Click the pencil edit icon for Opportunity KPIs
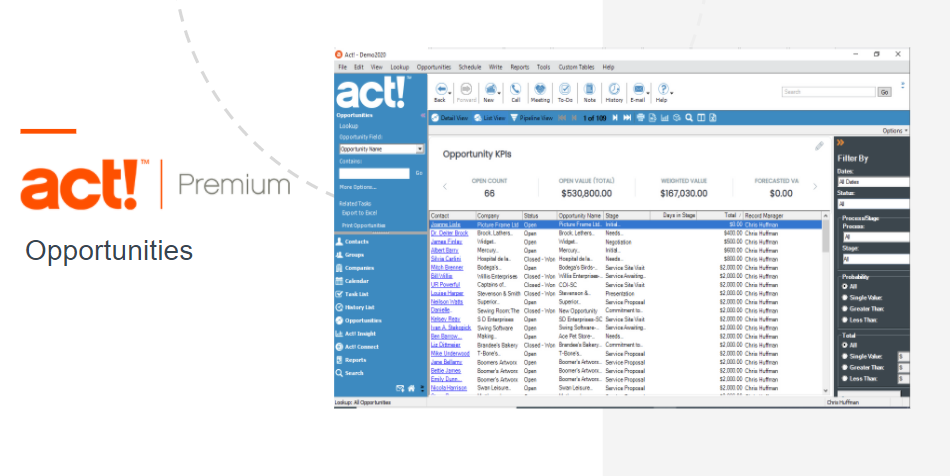The width and height of the screenshot is (950, 476). click(819, 146)
